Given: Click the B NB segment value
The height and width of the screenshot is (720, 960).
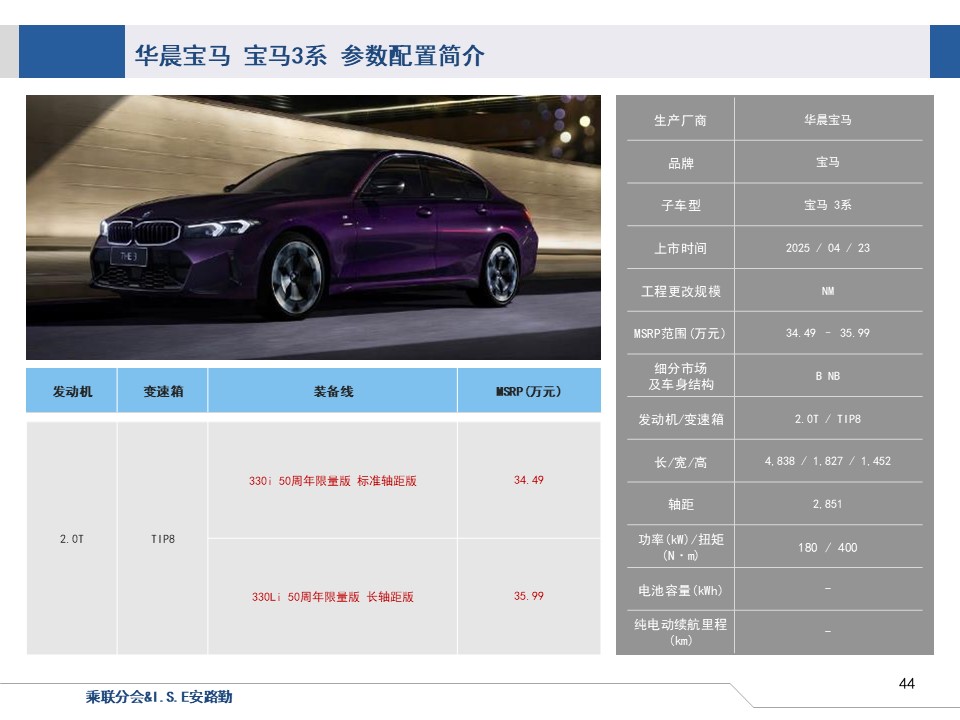Looking at the screenshot, I should (x=828, y=376).
